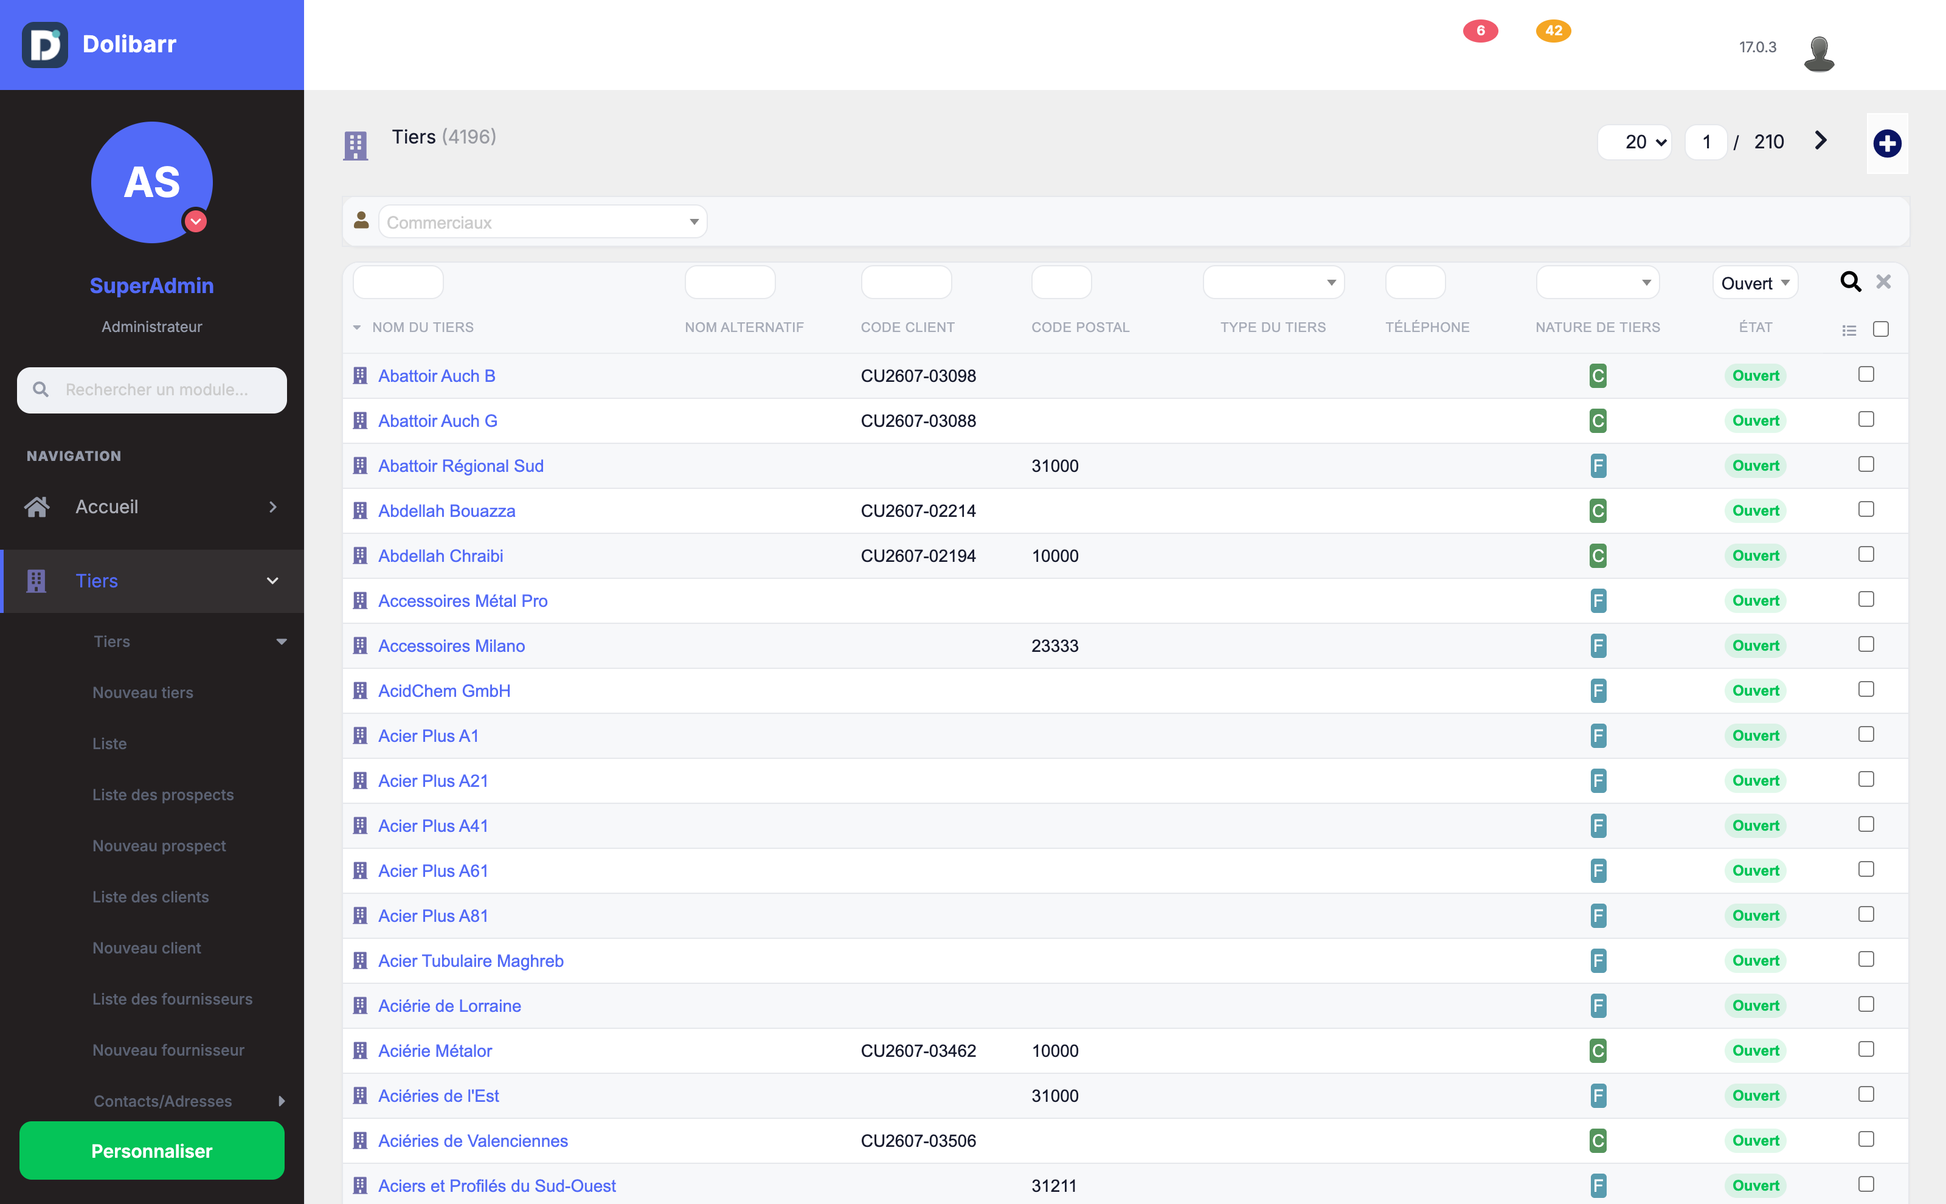The width and height of the screenshot is (1946, 1204).
Task: Click the building icon next to Abdellah Bouazza
Action: (360, 511)
